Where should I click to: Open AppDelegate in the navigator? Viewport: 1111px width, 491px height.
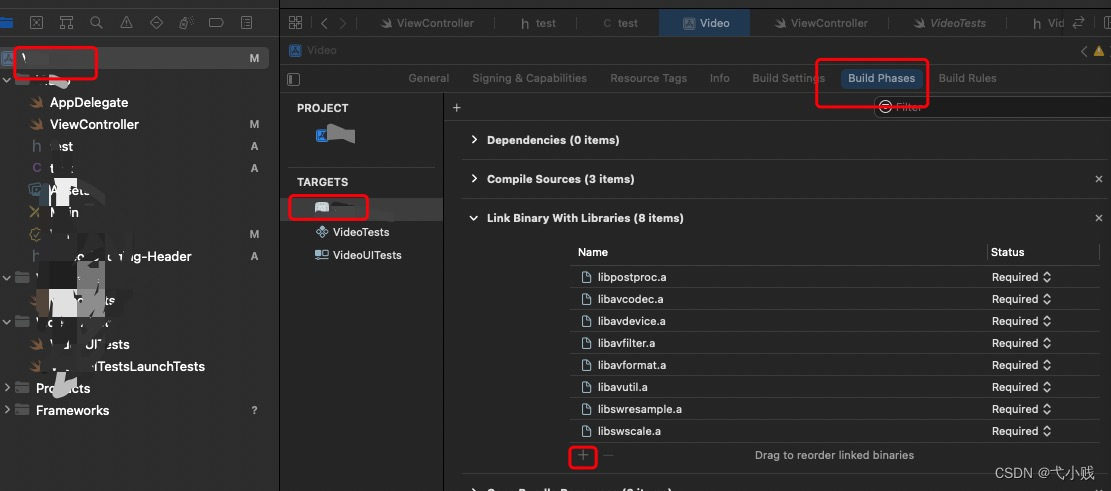[x=89, y=102]
